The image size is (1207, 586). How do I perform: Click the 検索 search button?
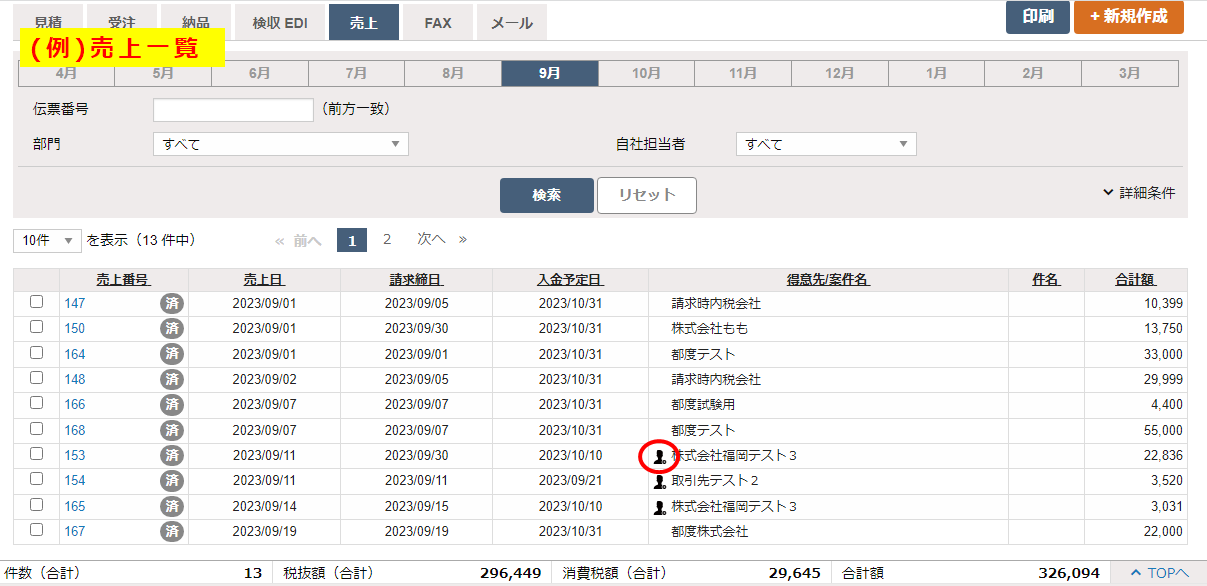pos(546,195)
